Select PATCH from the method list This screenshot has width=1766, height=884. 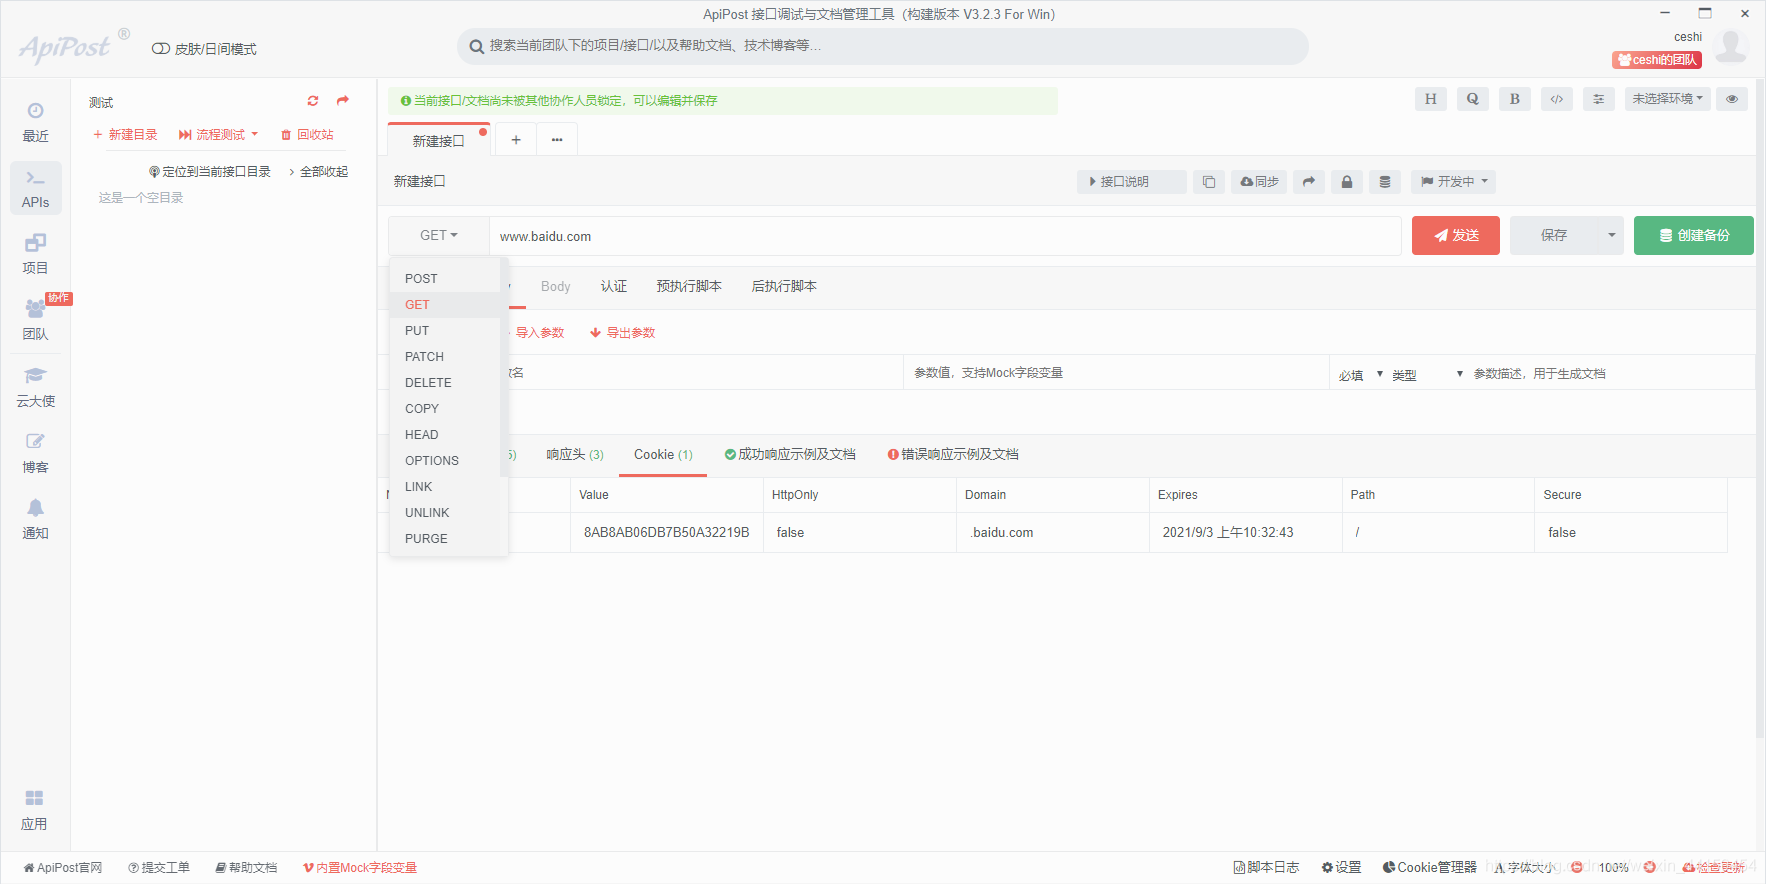(445, 357)
